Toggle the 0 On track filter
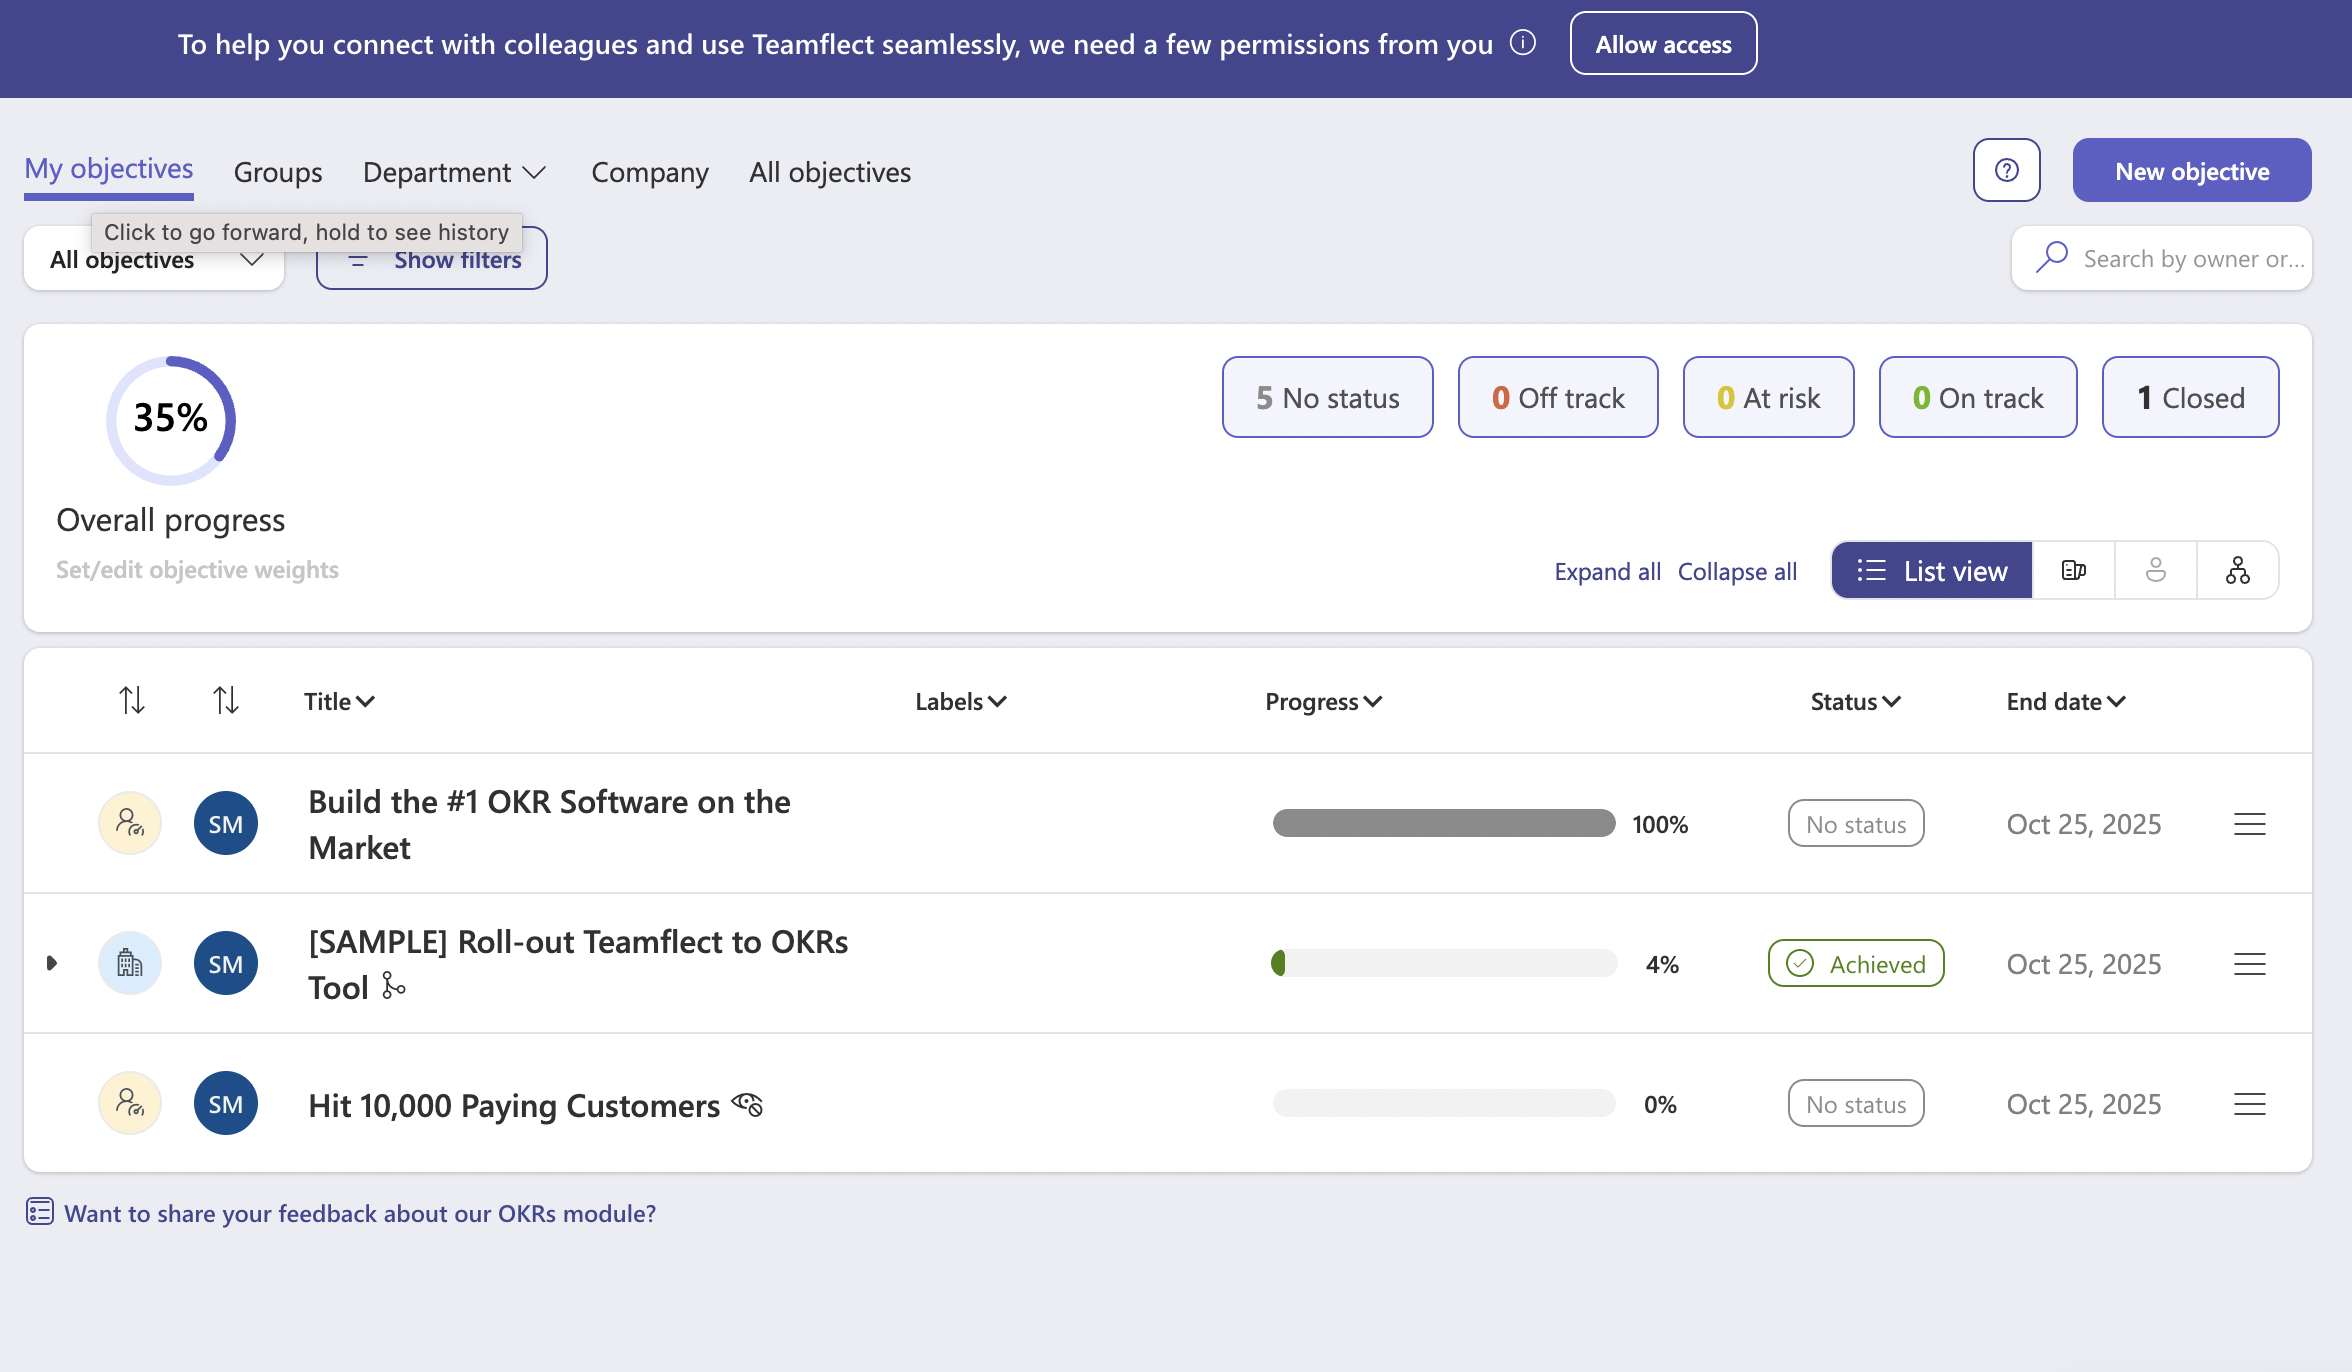The height and width of the screenshot is (1372, 2352). point(1977,397)
